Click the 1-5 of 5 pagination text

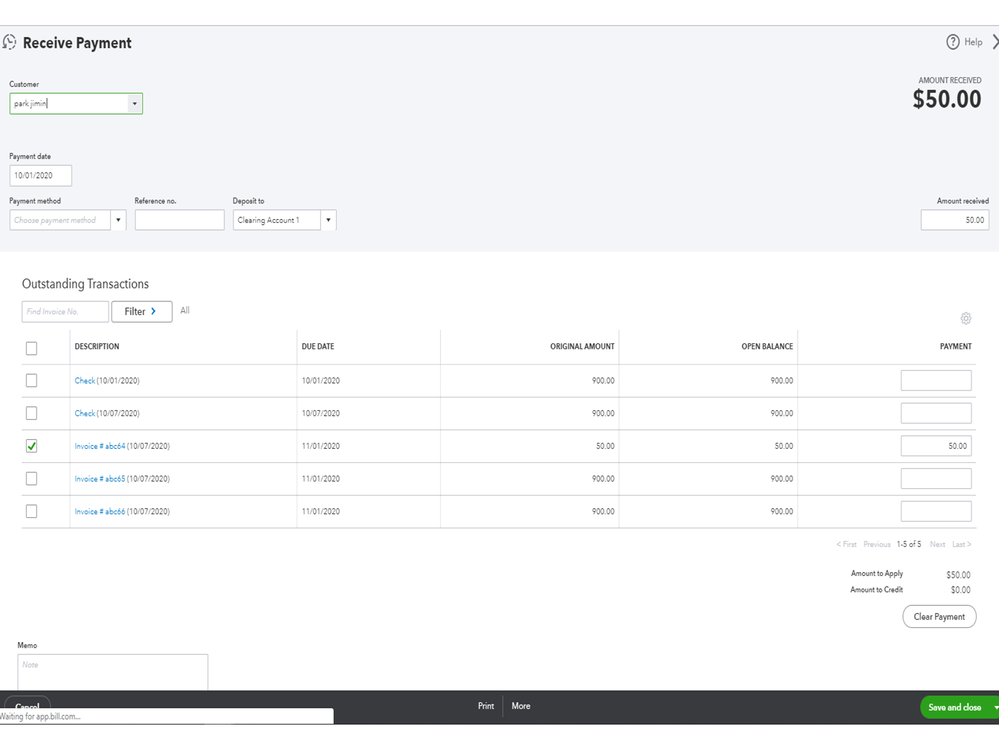909,545
